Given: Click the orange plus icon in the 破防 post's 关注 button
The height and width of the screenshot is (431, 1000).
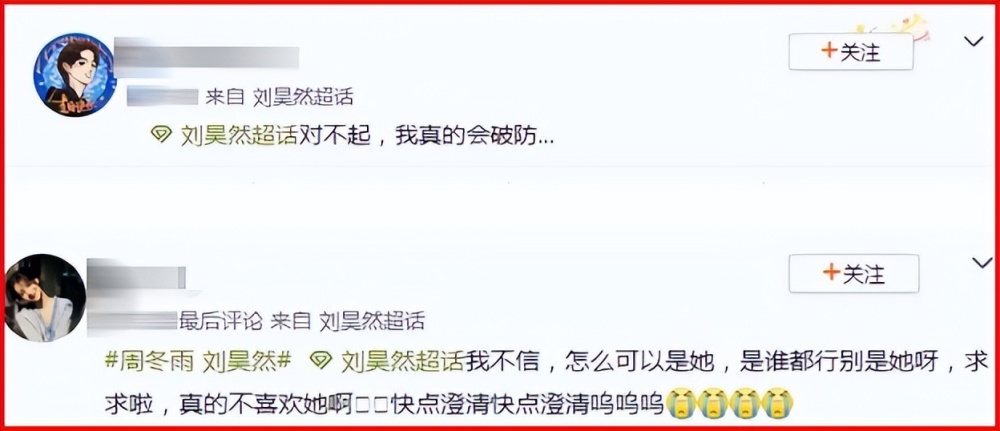Looking at the screenshot, I should point(829,50).
